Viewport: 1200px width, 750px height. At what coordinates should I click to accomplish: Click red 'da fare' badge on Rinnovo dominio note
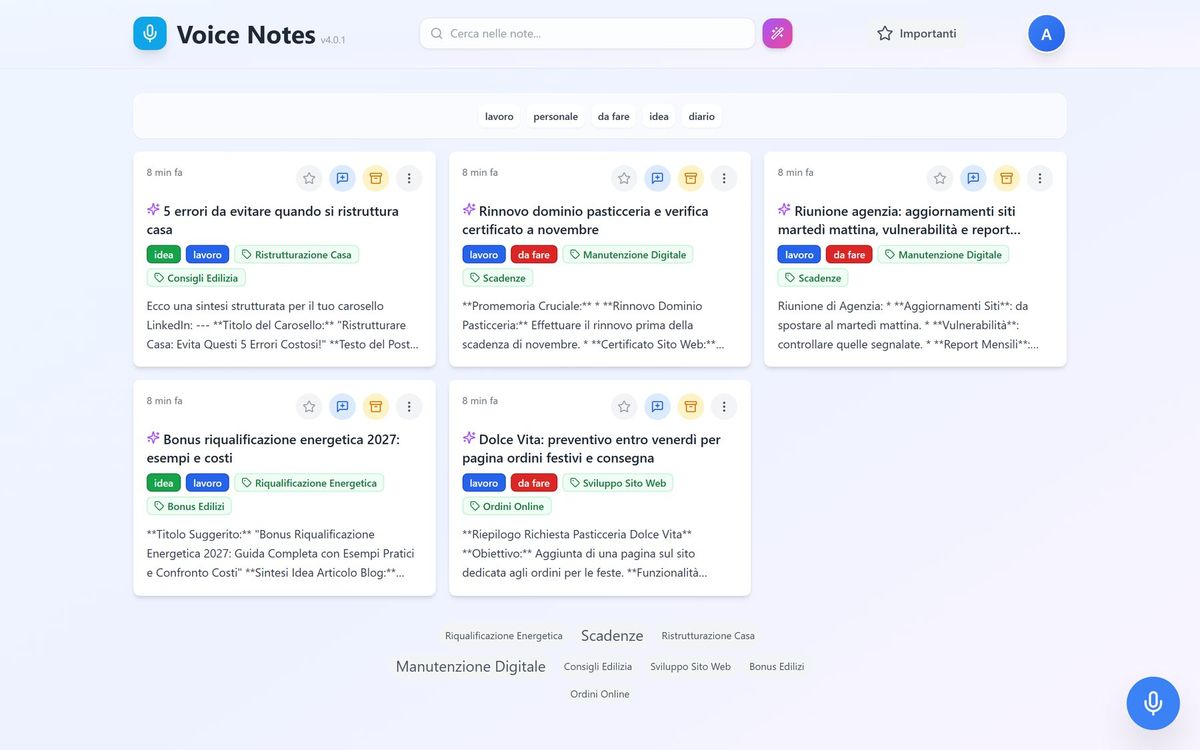pos(534,255)
